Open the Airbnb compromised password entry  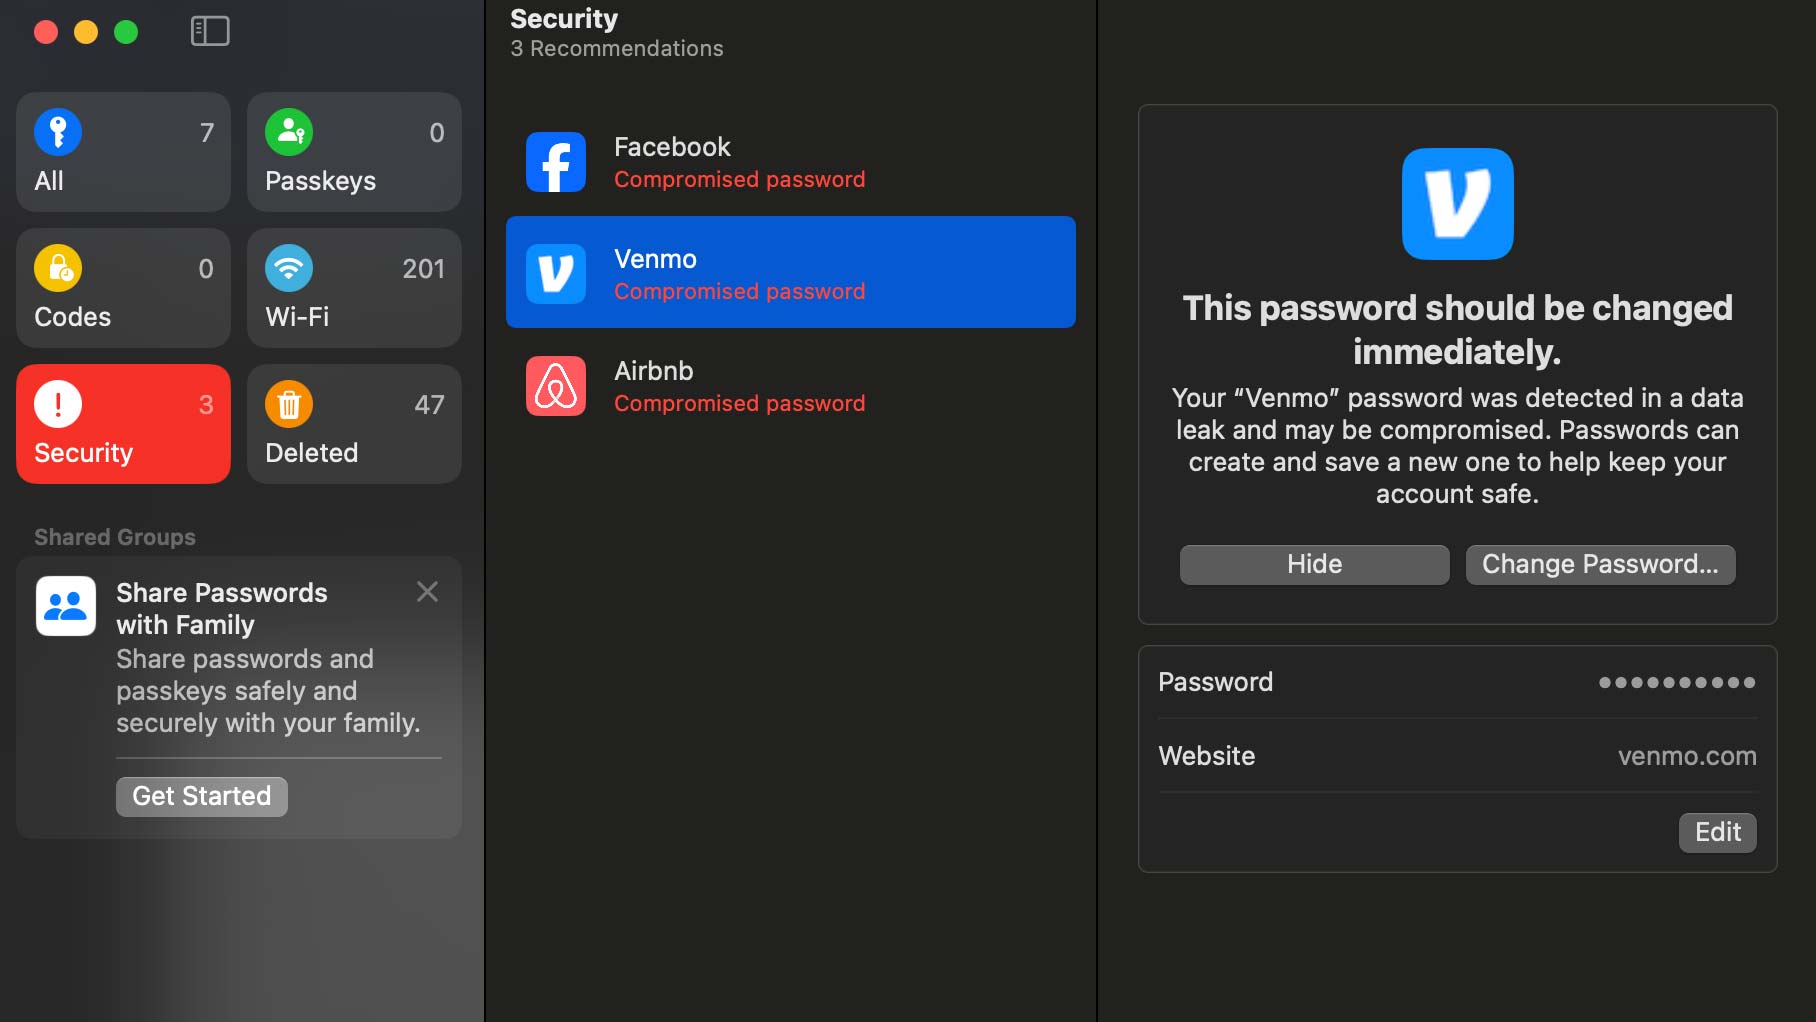(x=790, y=386)
